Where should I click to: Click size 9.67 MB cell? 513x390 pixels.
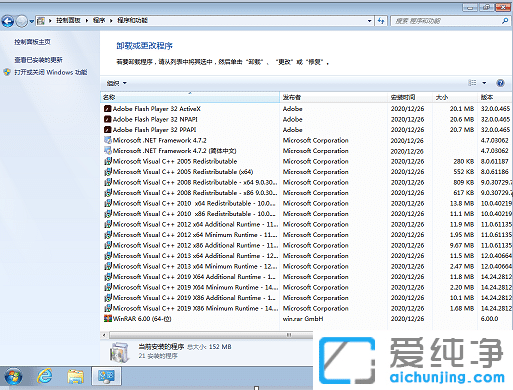pos(462,245)
